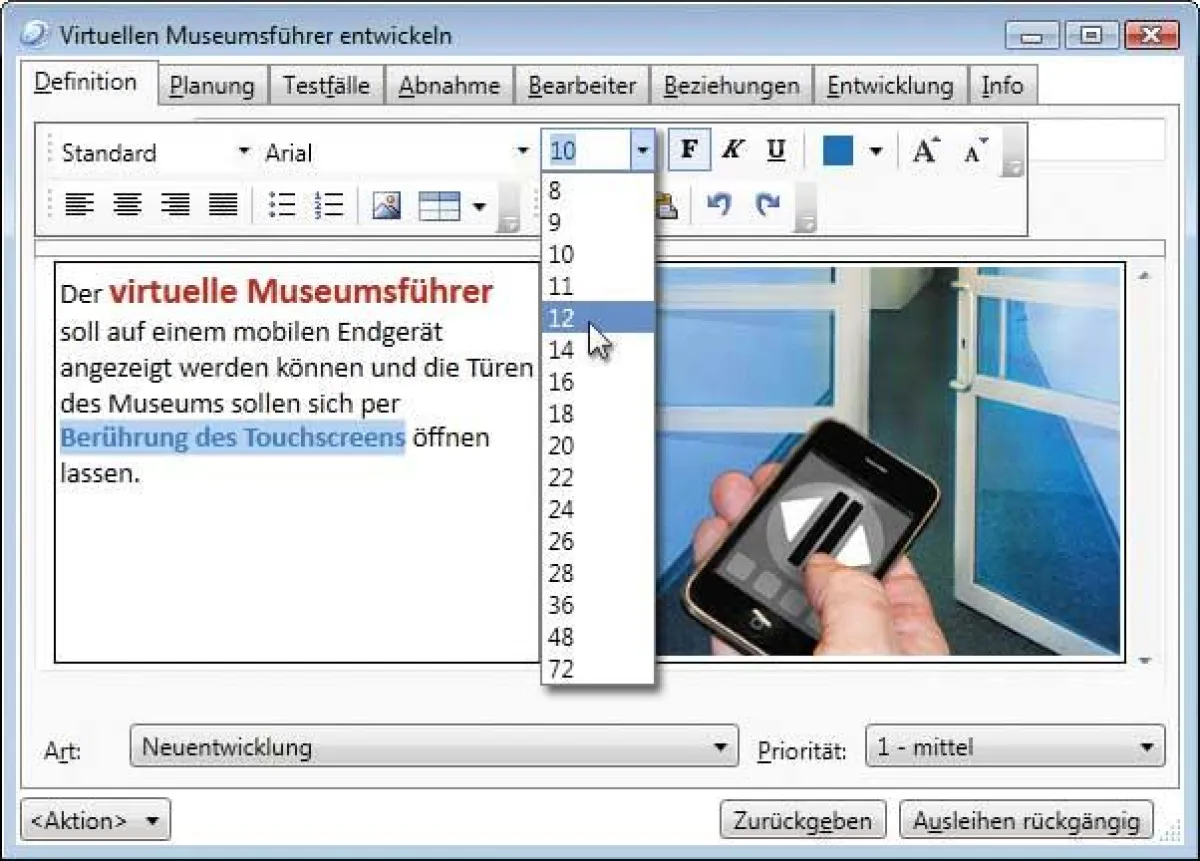This screenshot has width=1200, height=861.
Task: Toggle bold formatting (F button)
Action: (688, 151)
